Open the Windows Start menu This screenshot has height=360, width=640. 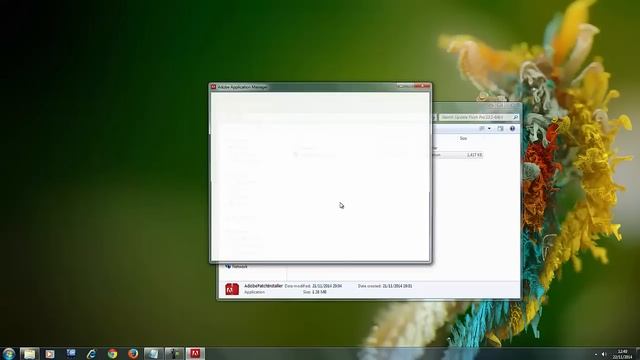click(8, 353)
